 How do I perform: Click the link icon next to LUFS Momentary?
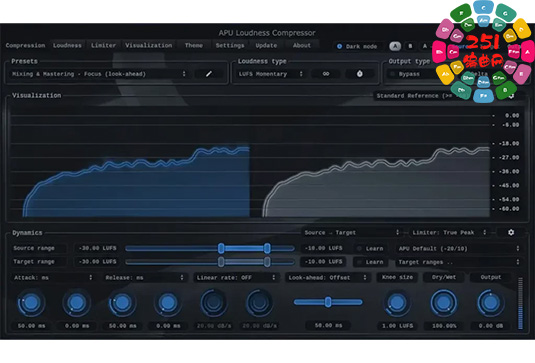[x=326, y=74]
